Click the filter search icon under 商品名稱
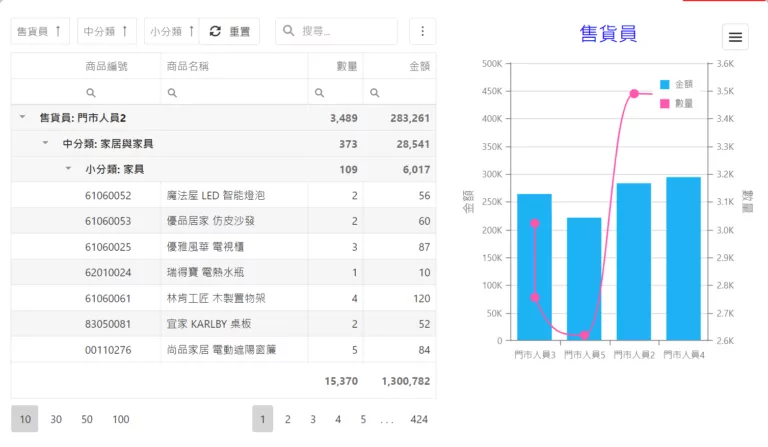The height and width of the screenshot is (447, 768). click(x=172, y=92)
